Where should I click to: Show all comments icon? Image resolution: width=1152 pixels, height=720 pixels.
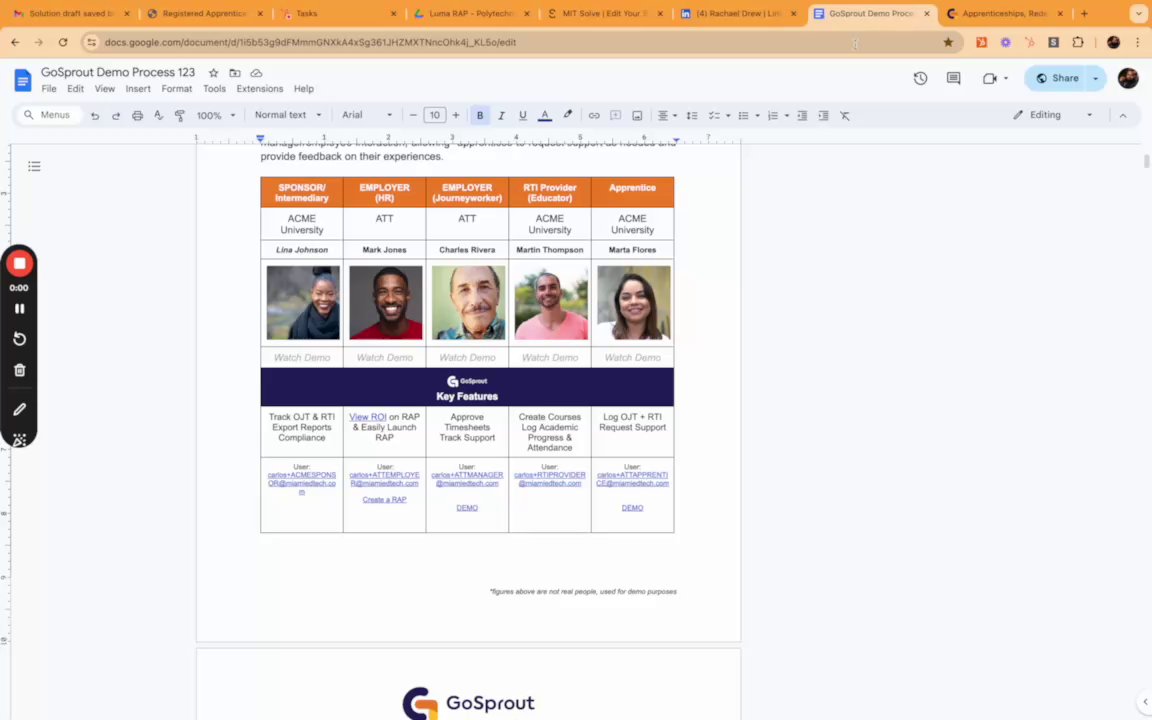pos(954,79)
